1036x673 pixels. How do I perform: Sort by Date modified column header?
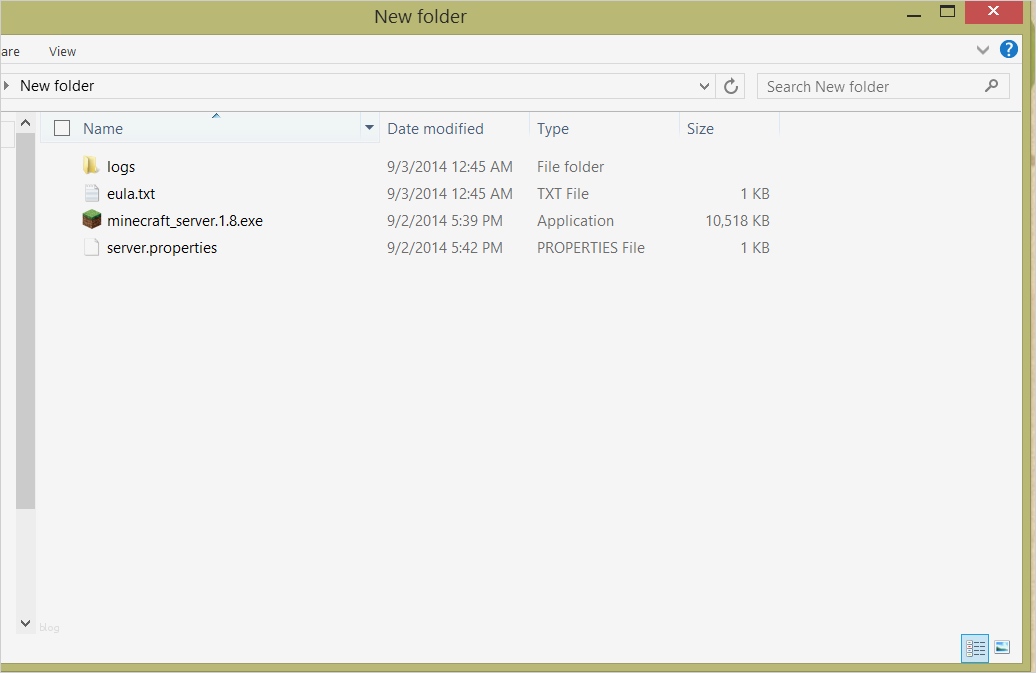point(435,129)
